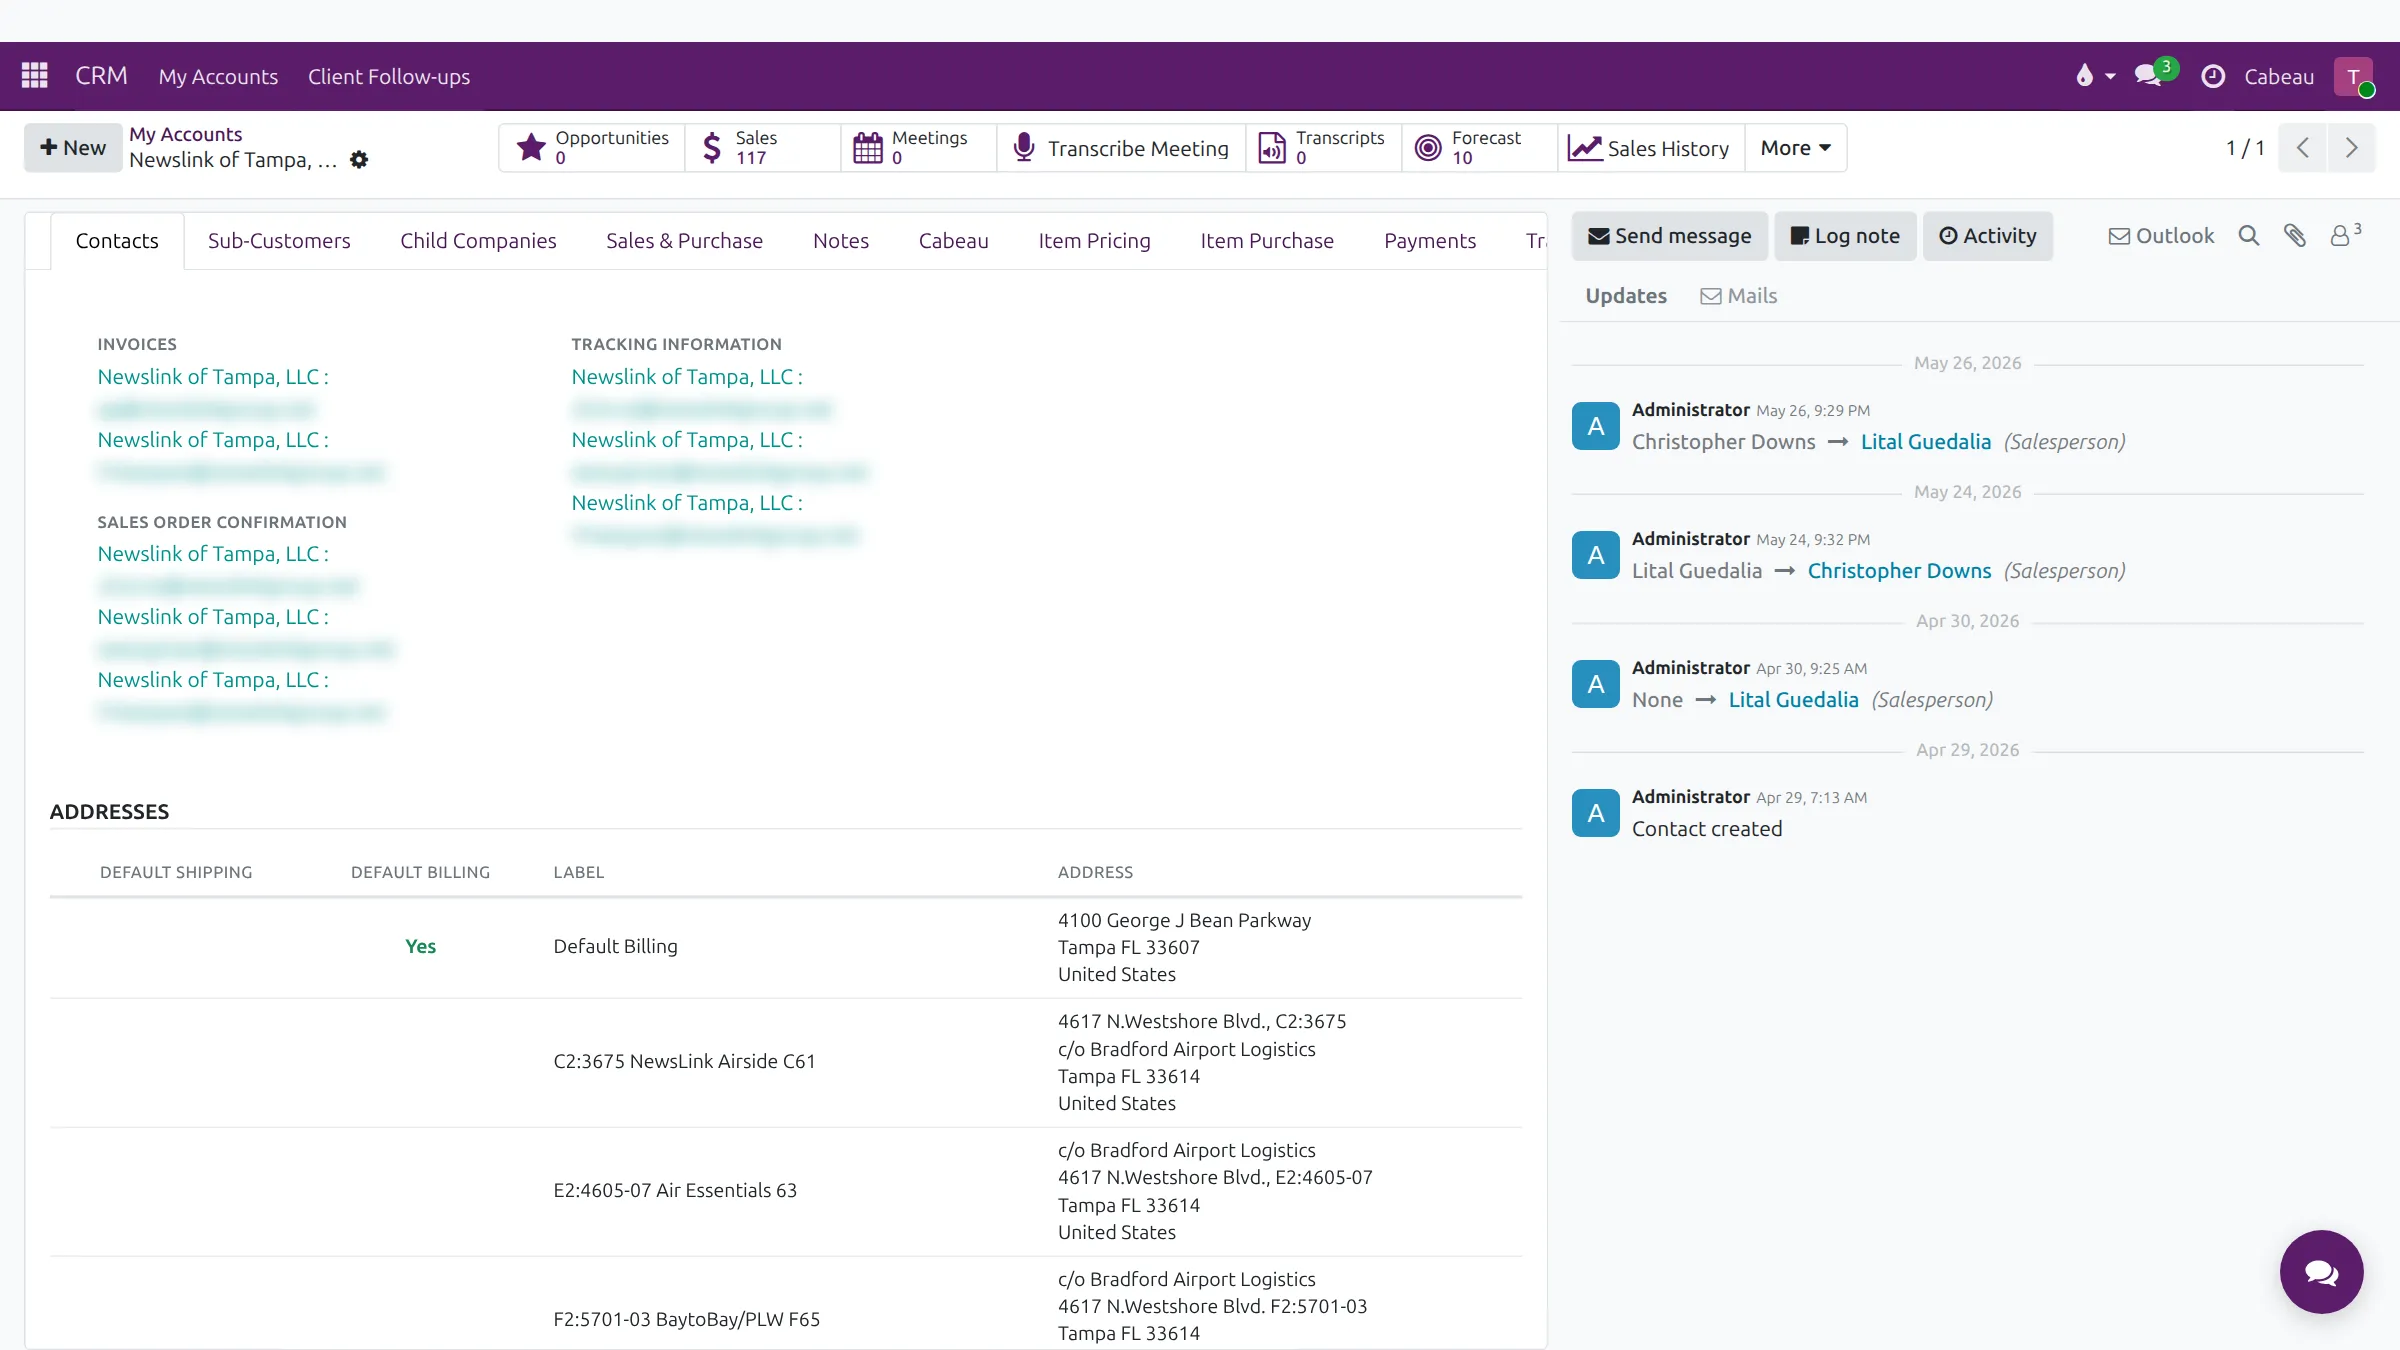This screenshot has height=1350, width=2400.
Task: Open the Sales & Purchase tab
Action: coord(684,241)
